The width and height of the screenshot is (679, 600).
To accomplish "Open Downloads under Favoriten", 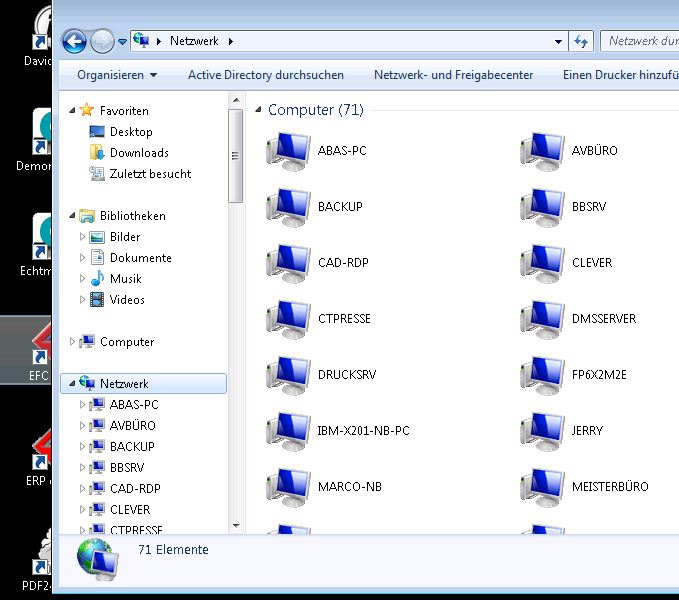I will [x=139, y=153].
